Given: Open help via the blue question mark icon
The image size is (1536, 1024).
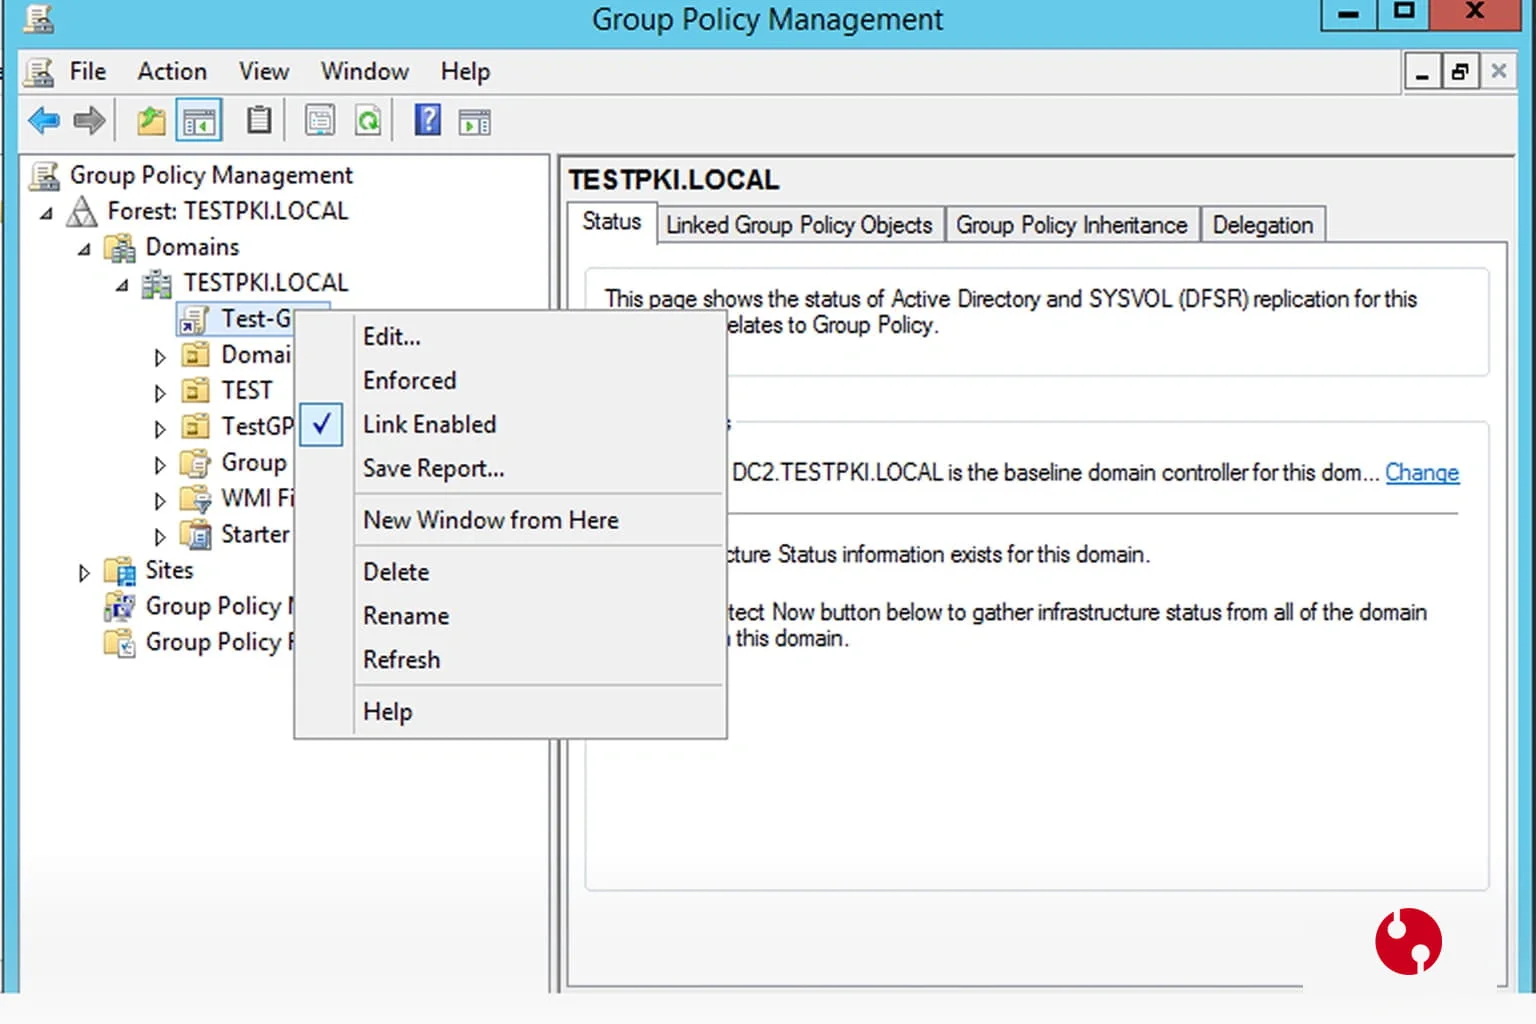Looking at the screenshot, I should pos(428,120).
